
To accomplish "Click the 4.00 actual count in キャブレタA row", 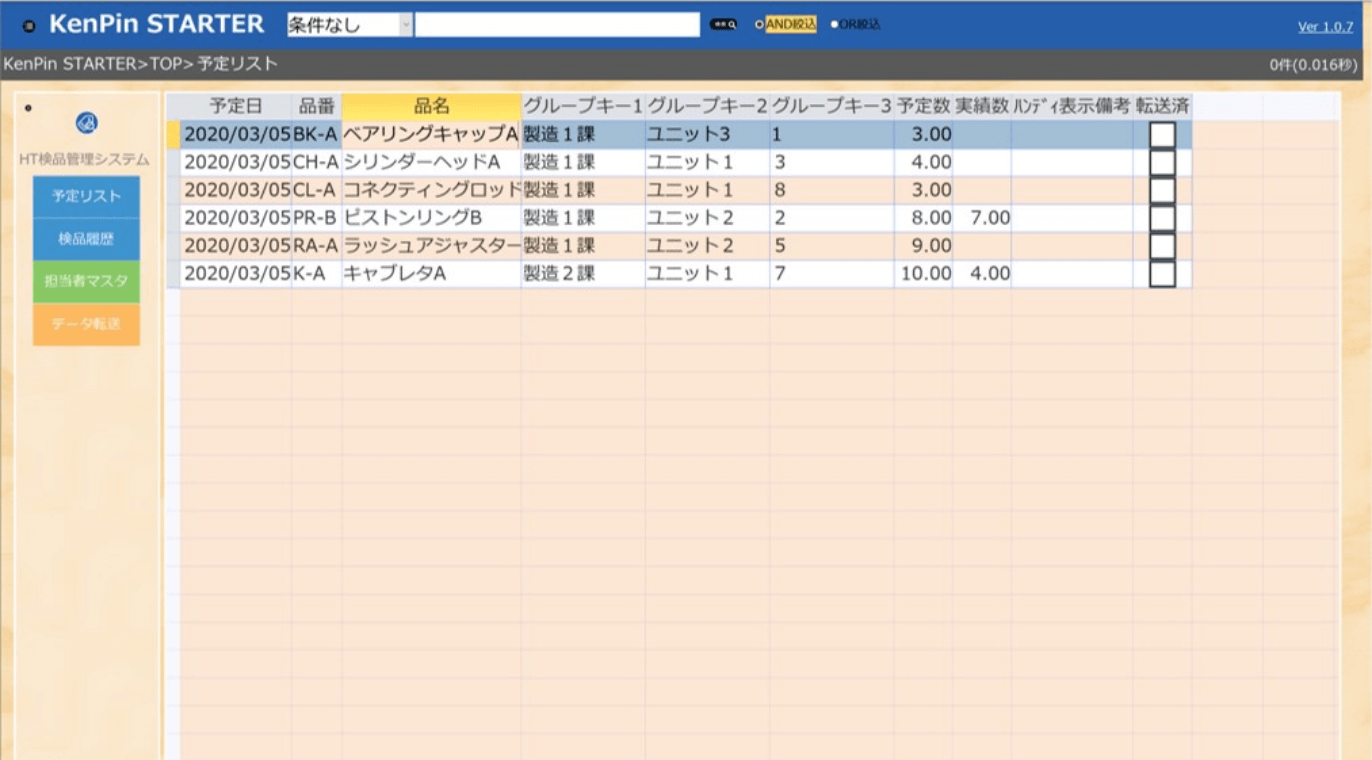I will pos(982,274).
